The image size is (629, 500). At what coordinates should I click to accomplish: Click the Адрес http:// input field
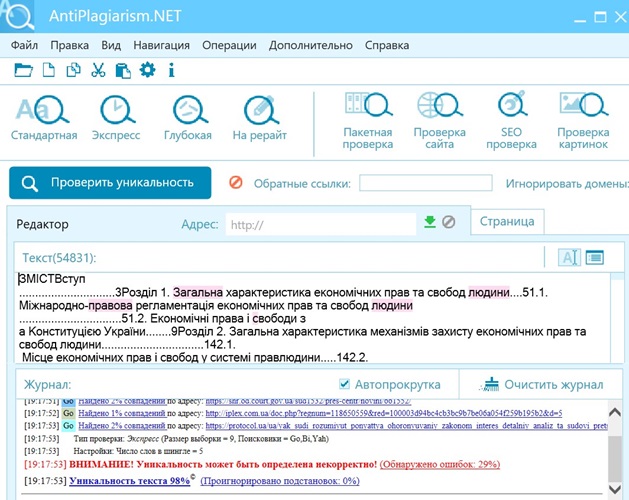321,224
